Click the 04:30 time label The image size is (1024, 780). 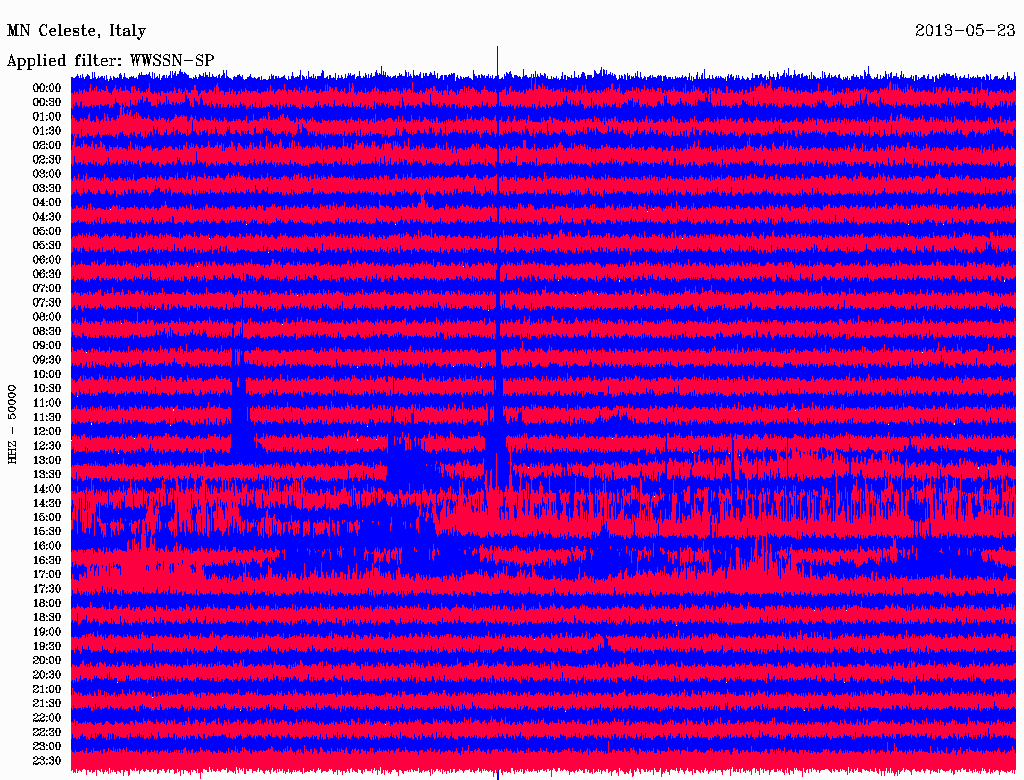click(47, 216)
